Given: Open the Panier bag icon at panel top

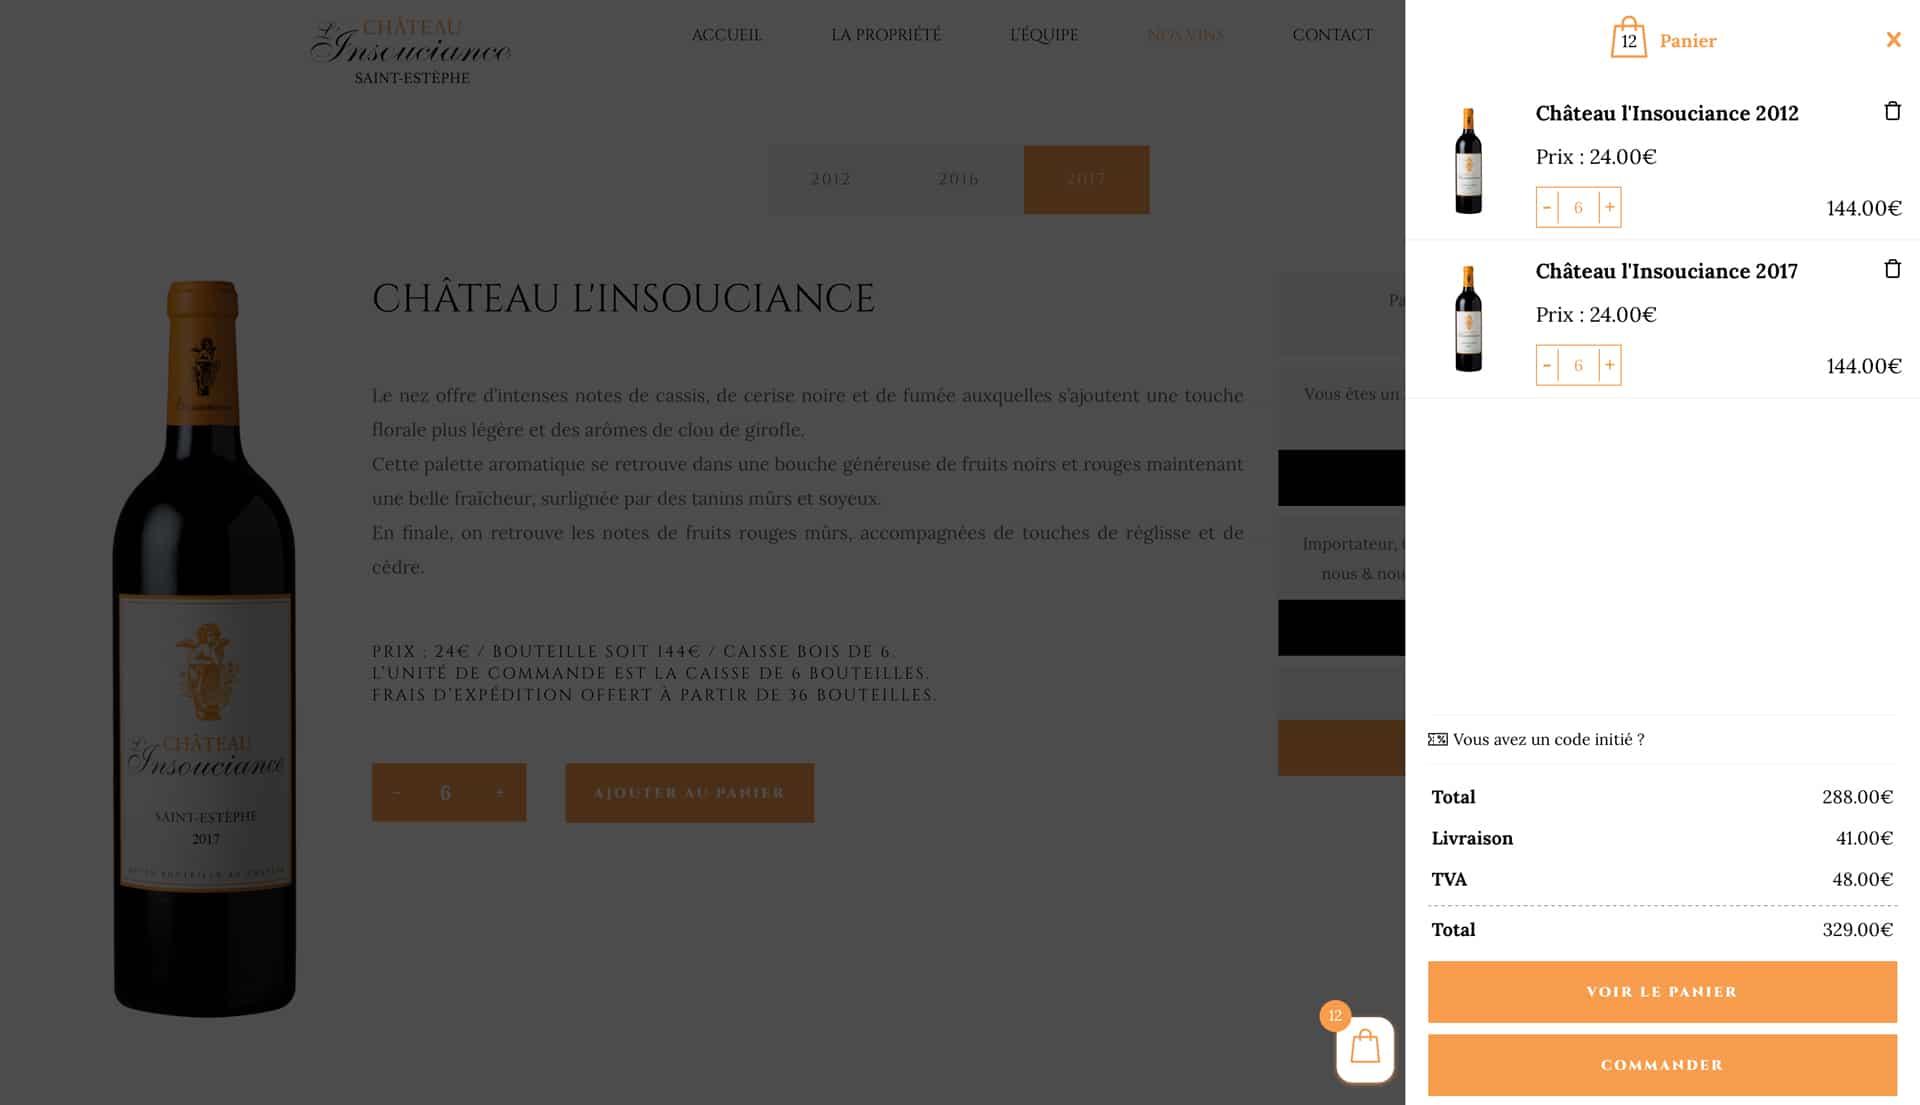Looking at the screenshot, I should pos(1630,39).
